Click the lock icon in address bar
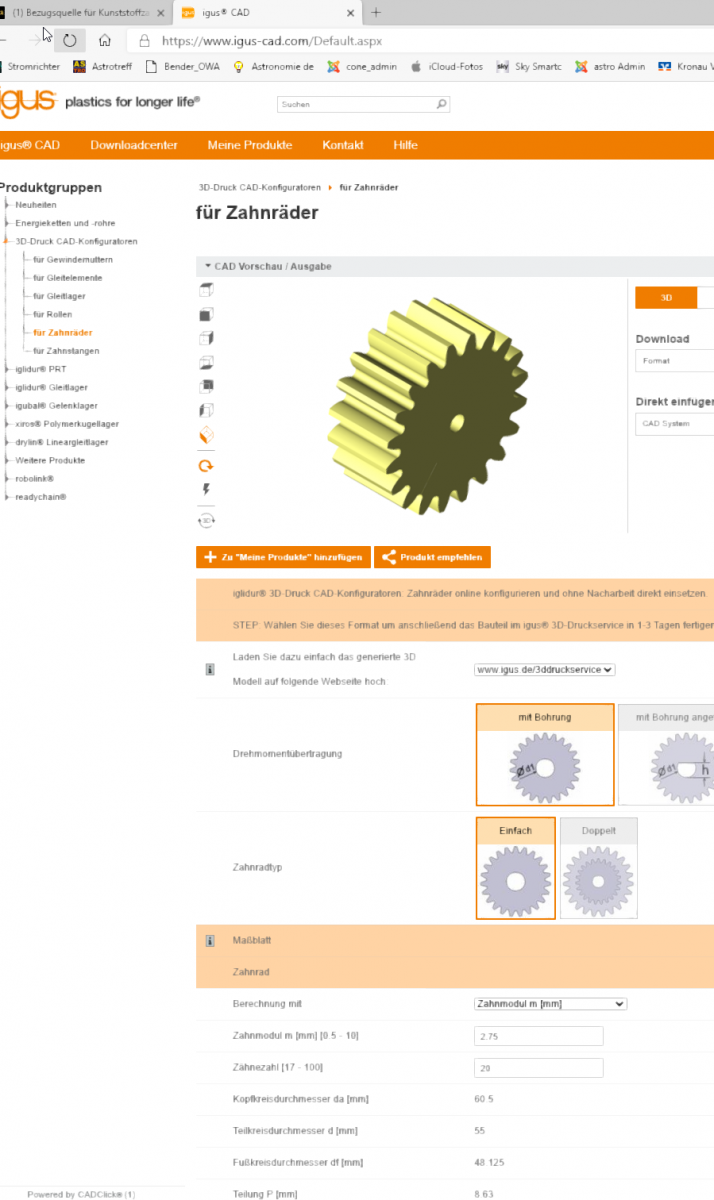Viewport: 714px width, 1200px height. pos(145,41)
